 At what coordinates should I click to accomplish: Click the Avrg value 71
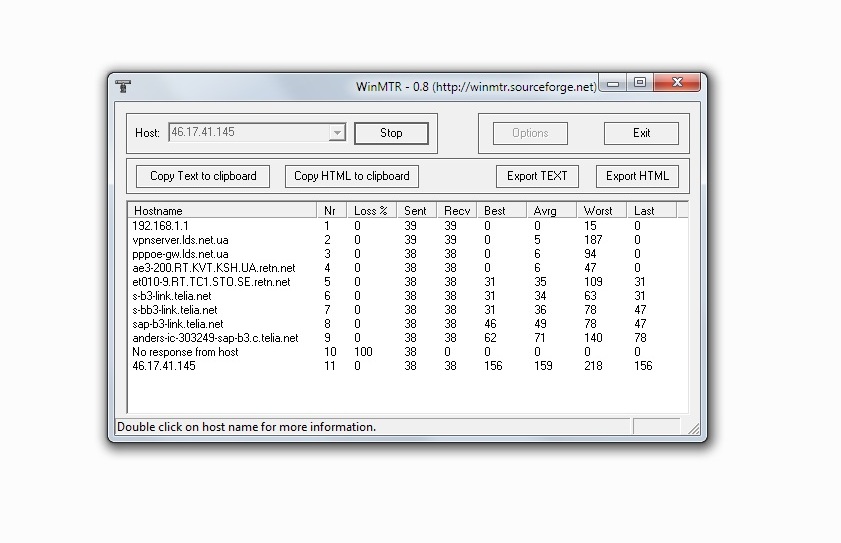point(540,337)
